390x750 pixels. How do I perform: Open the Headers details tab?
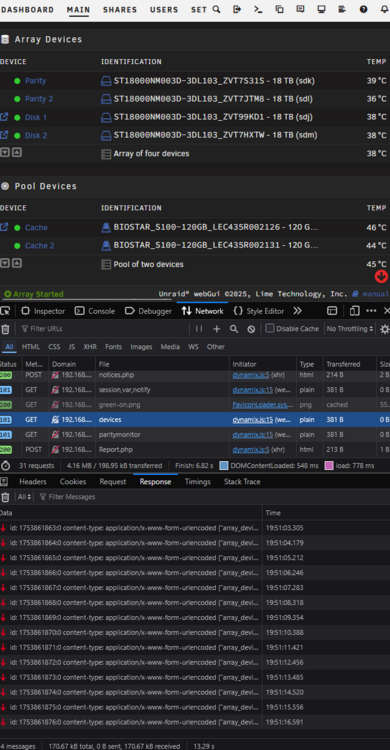point(33,482)
